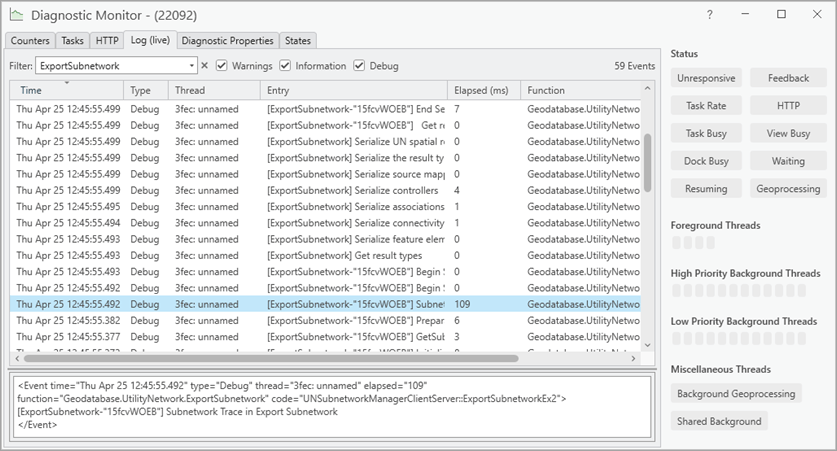Select the 'Serialize controllers' log entry

tap(325, 191)
